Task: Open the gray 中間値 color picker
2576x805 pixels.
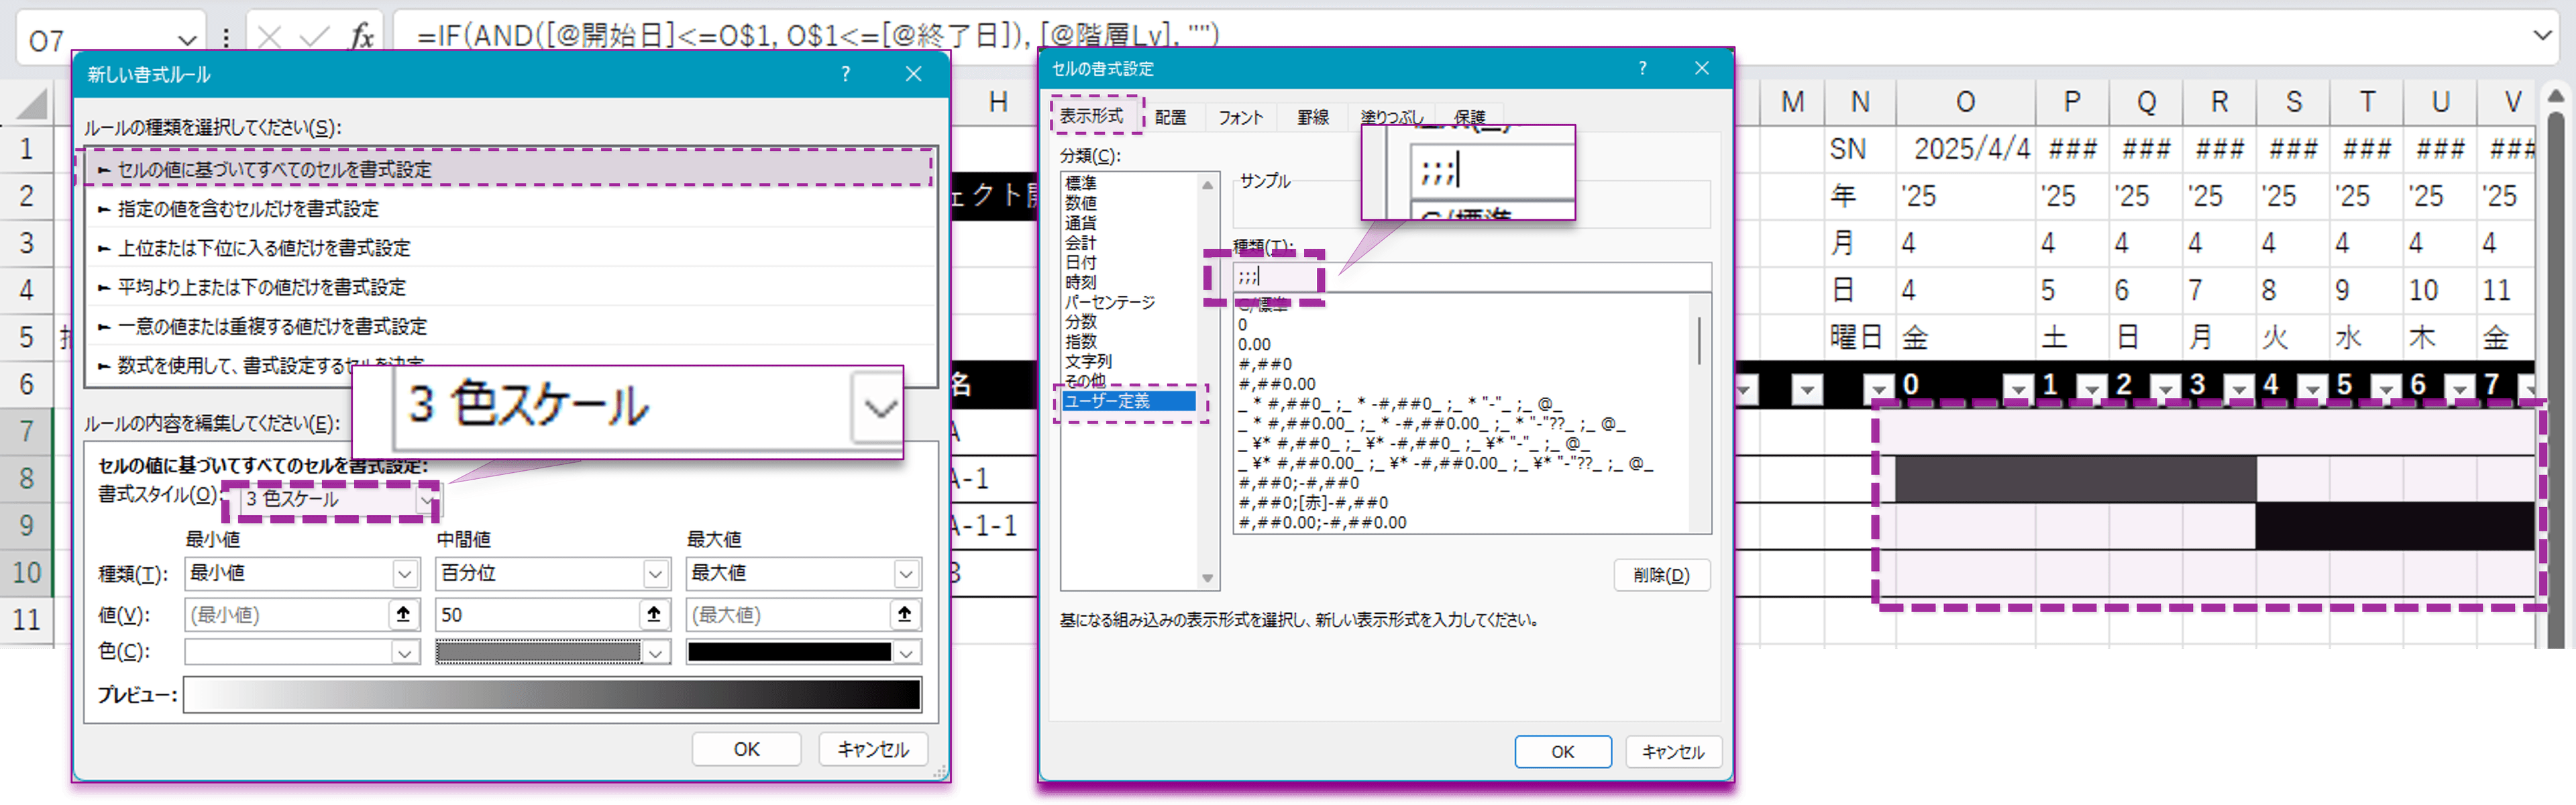Action: click(x=655, y=653)
